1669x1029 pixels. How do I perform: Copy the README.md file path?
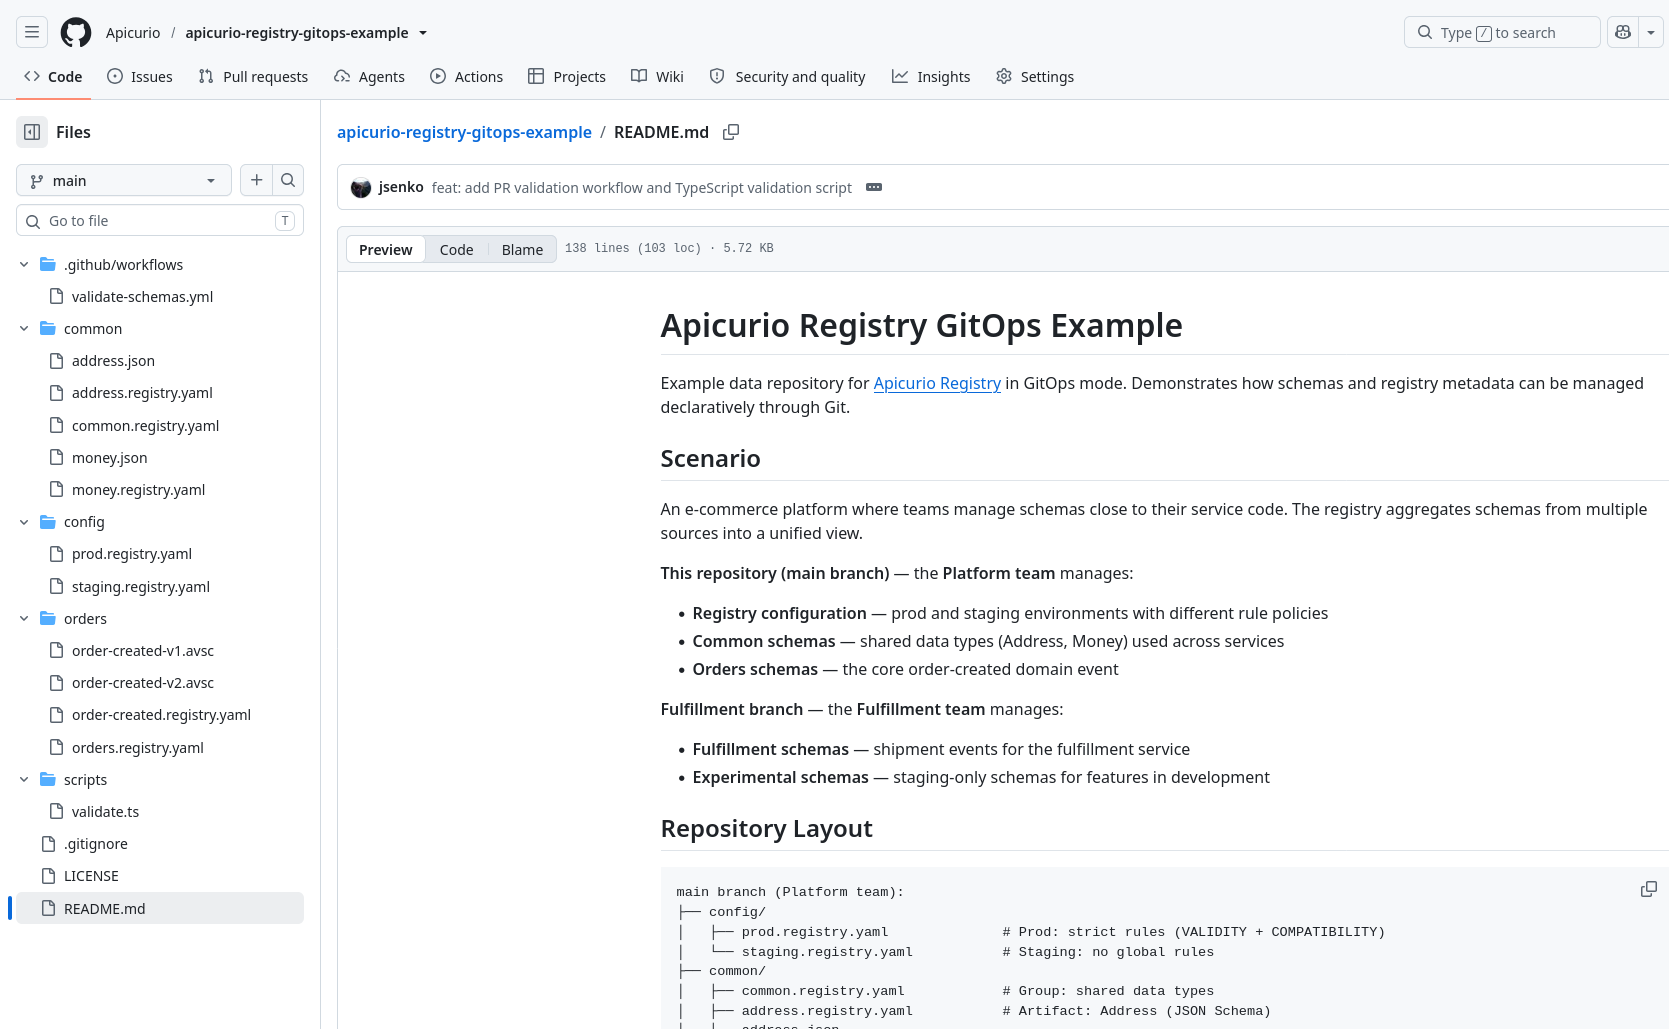[731, 132]
